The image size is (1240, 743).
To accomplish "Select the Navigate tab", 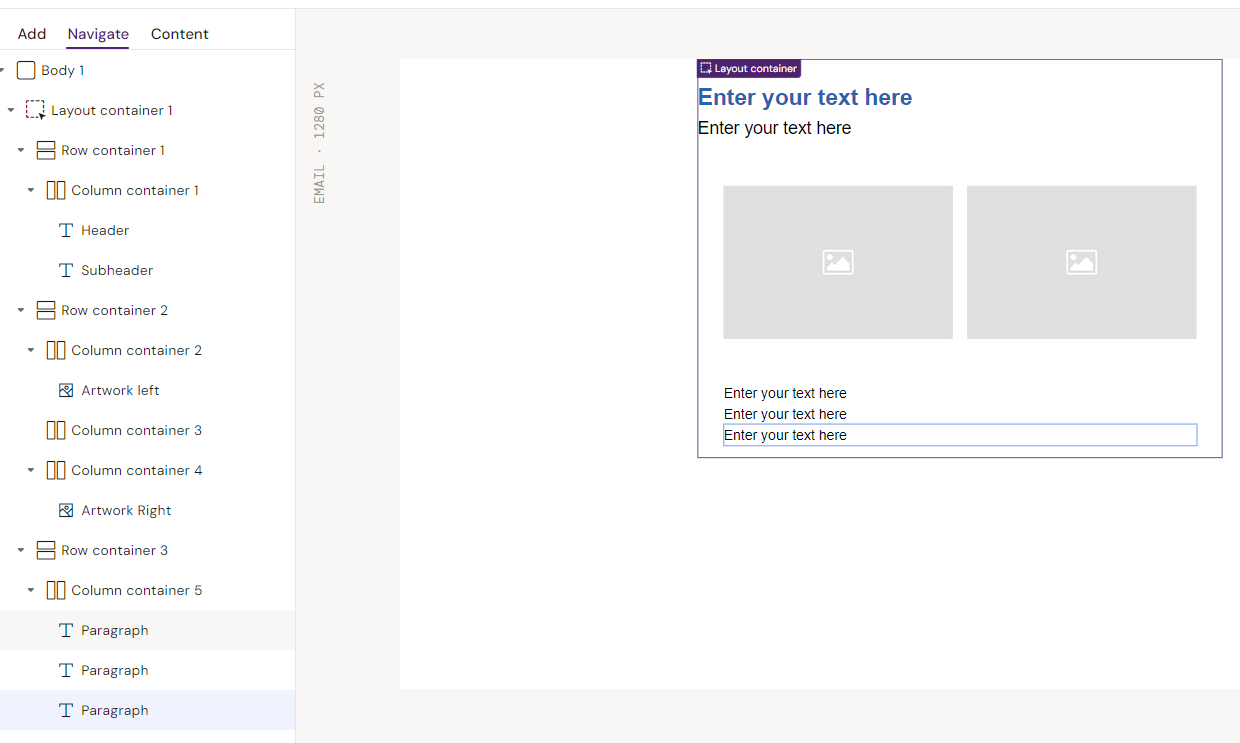I will click(x=98, y=34).
